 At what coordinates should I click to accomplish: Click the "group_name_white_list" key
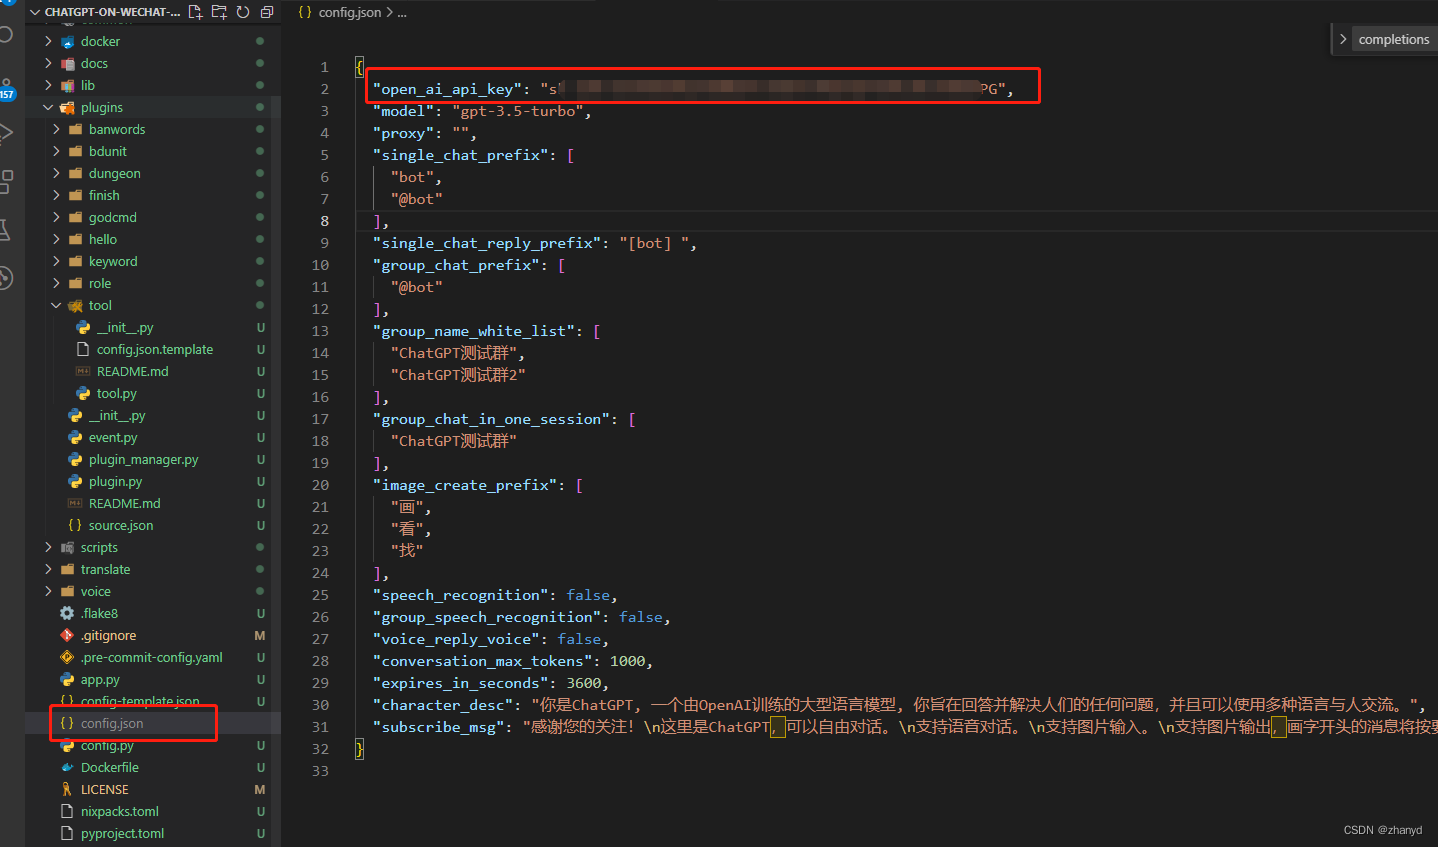(x=474, y=331)
